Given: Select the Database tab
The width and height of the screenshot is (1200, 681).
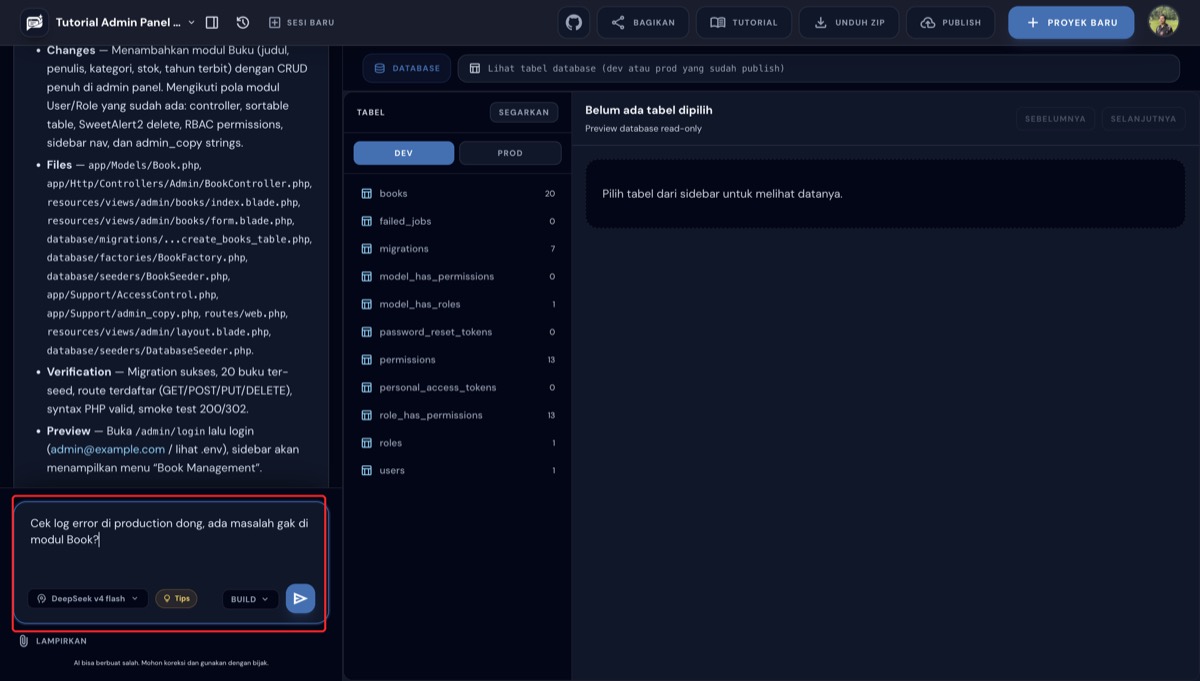Looking at the screenshot, I should point(406,68).
